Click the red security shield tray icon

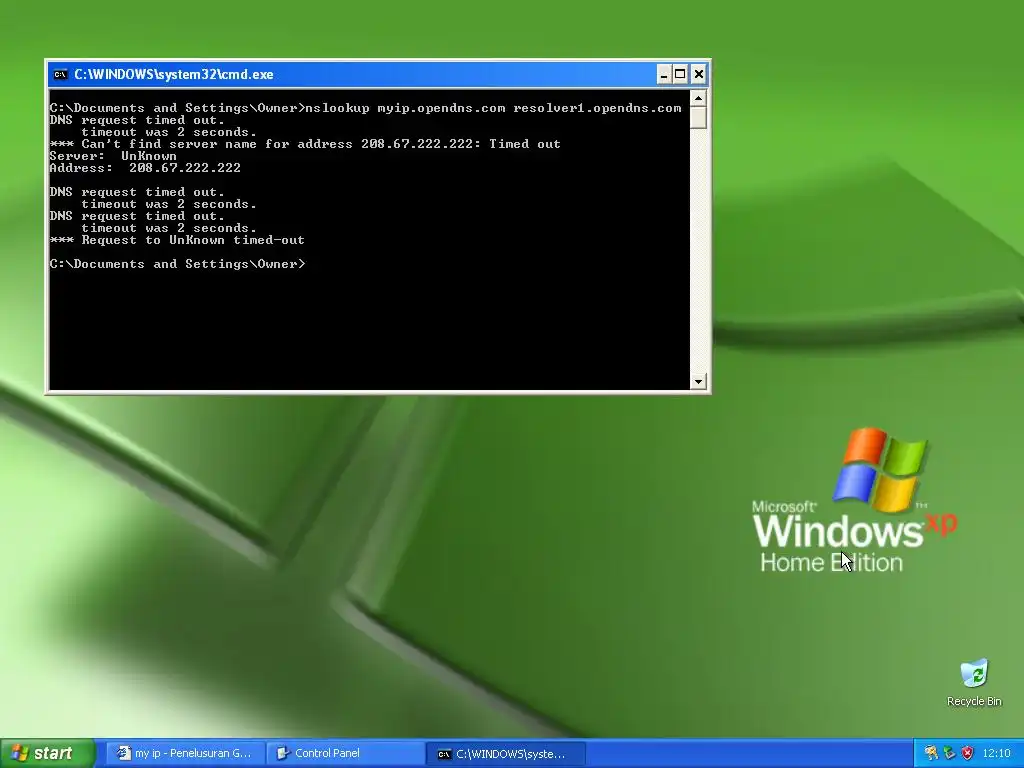tap(967, 753)
